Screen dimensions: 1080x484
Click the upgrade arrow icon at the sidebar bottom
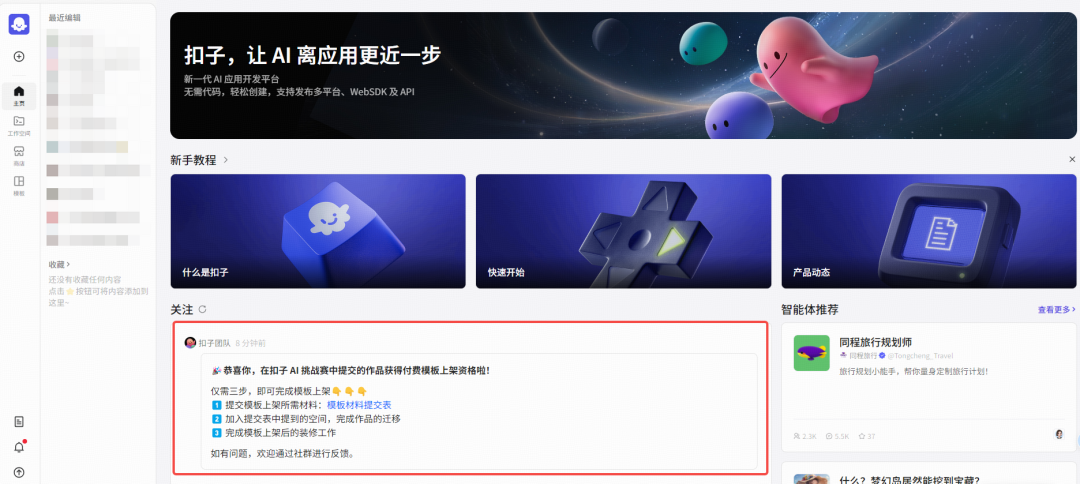tap(19, 472)
